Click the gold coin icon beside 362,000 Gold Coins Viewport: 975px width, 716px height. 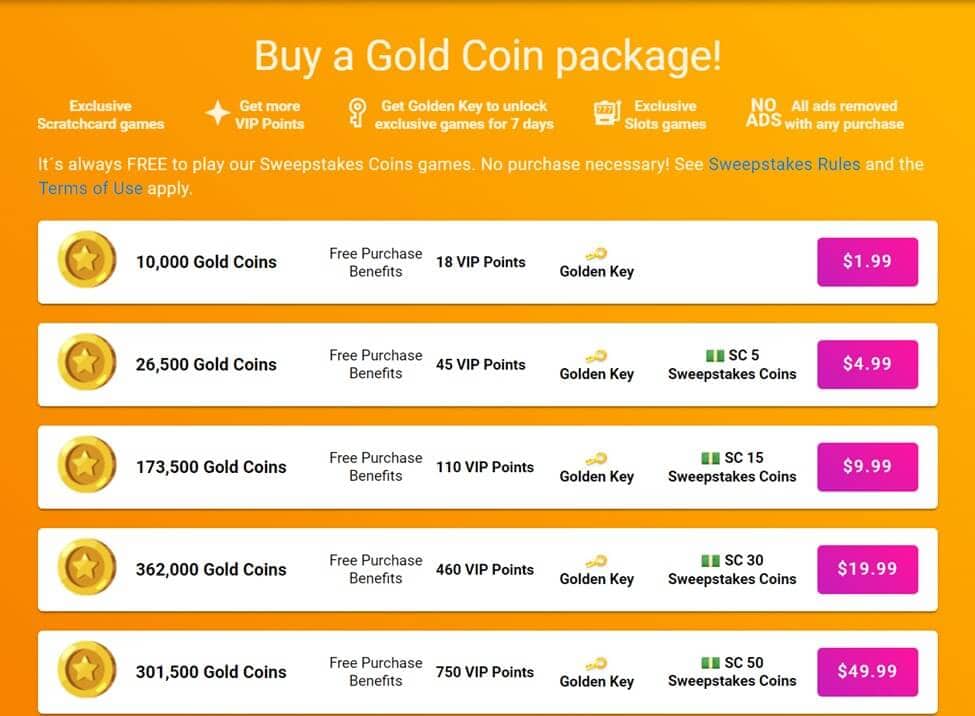[x=86, y=567]
